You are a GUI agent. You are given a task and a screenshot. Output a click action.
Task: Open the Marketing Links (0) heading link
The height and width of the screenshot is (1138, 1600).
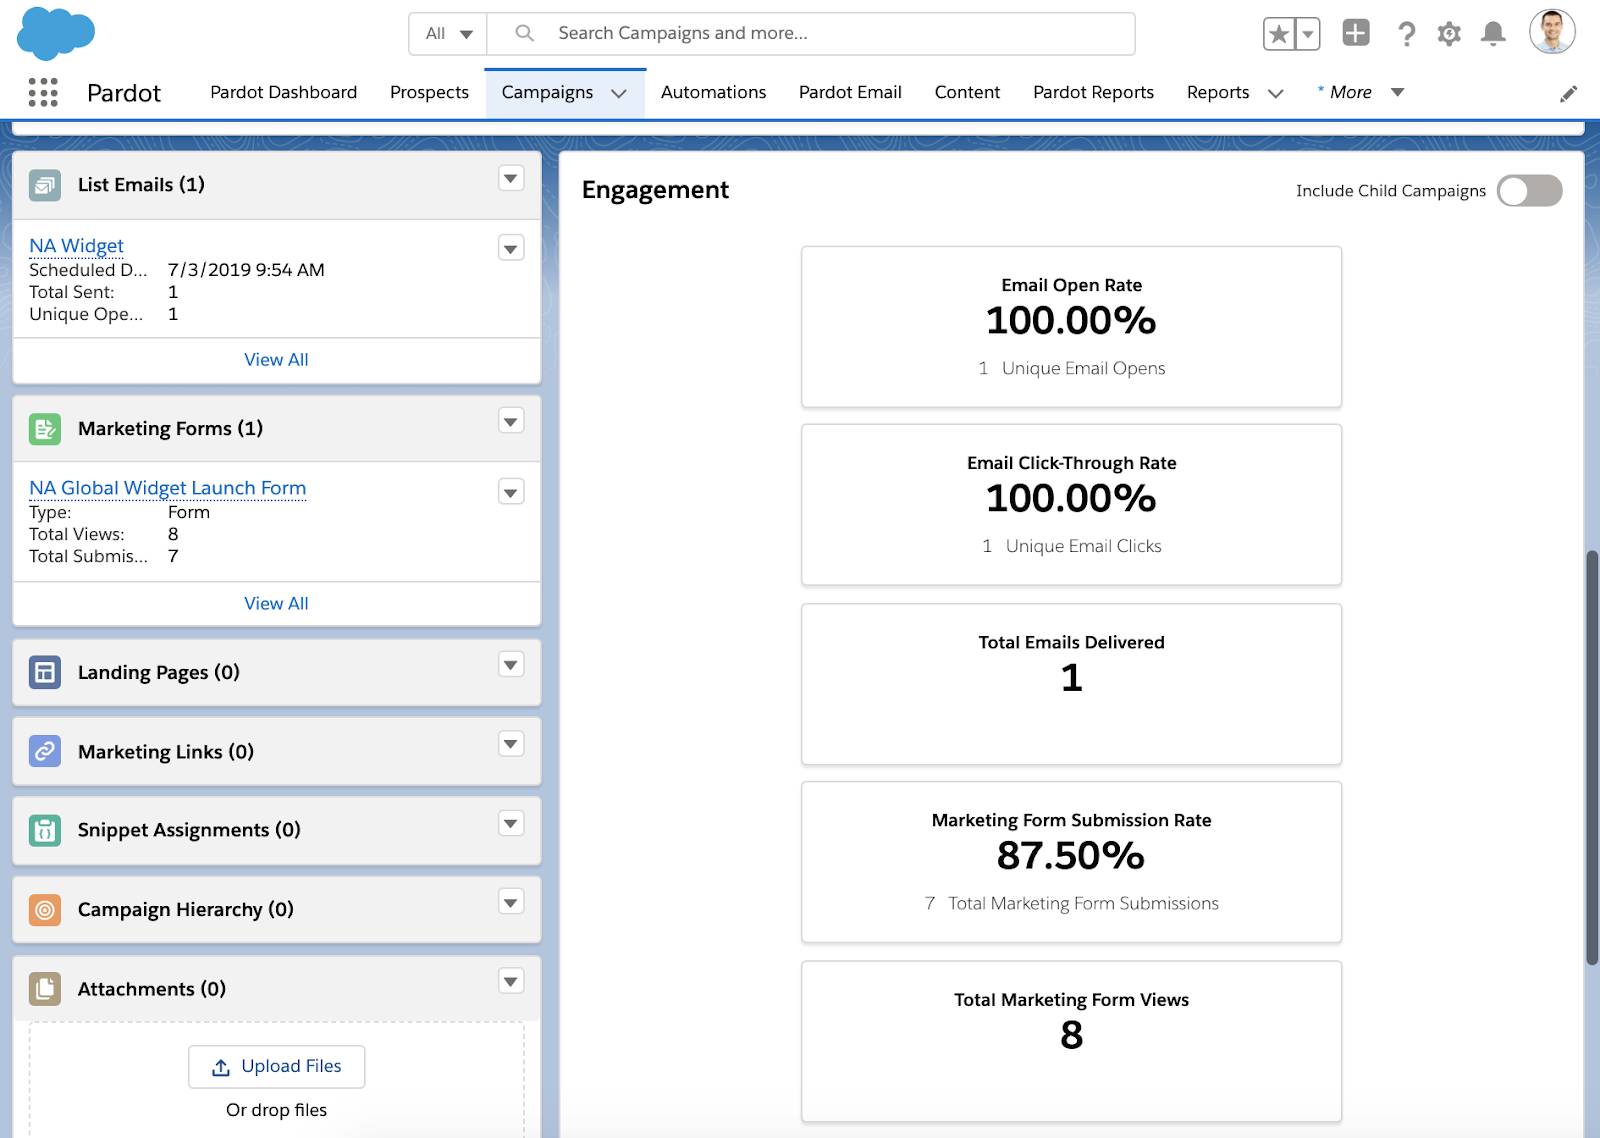[x=166, y=752]
